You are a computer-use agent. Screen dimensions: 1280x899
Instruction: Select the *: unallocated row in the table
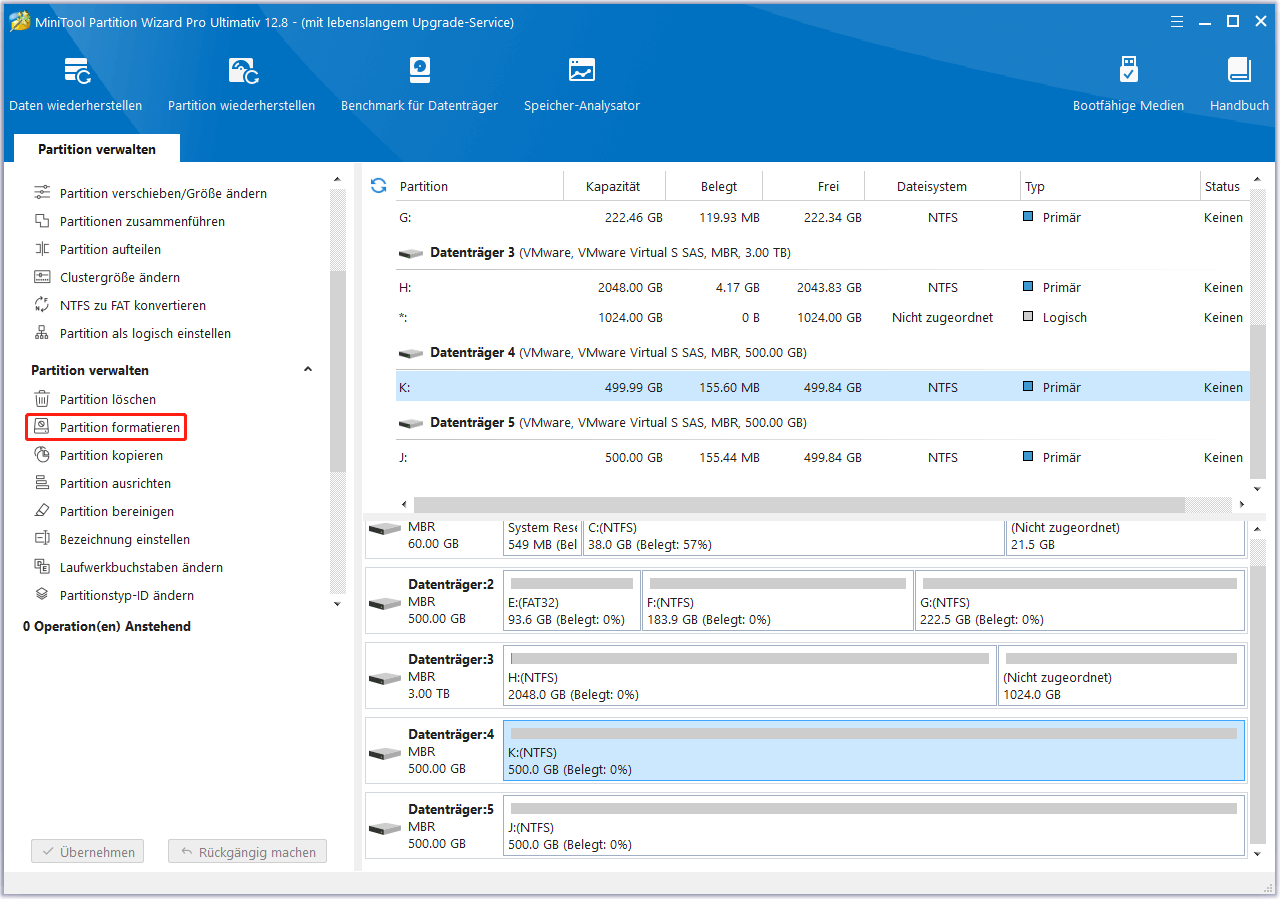point(822,317)
